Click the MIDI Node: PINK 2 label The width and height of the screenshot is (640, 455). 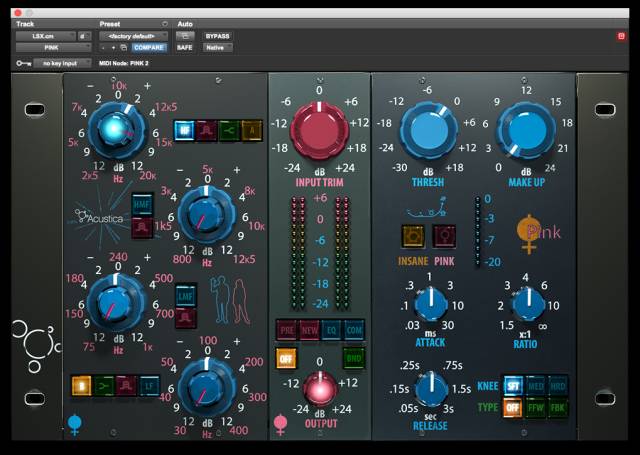[x=124, y=63]
